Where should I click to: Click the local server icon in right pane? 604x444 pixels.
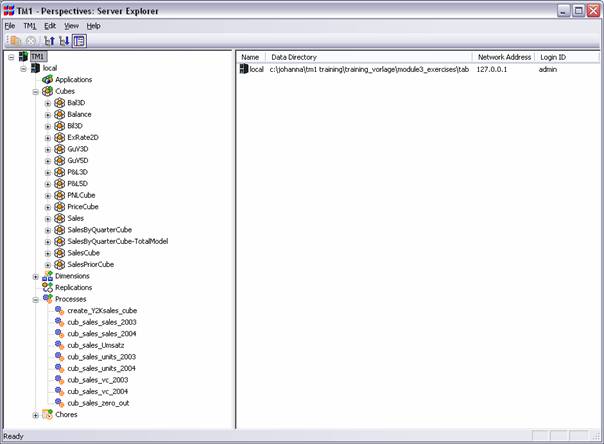(x=243, y=70)
